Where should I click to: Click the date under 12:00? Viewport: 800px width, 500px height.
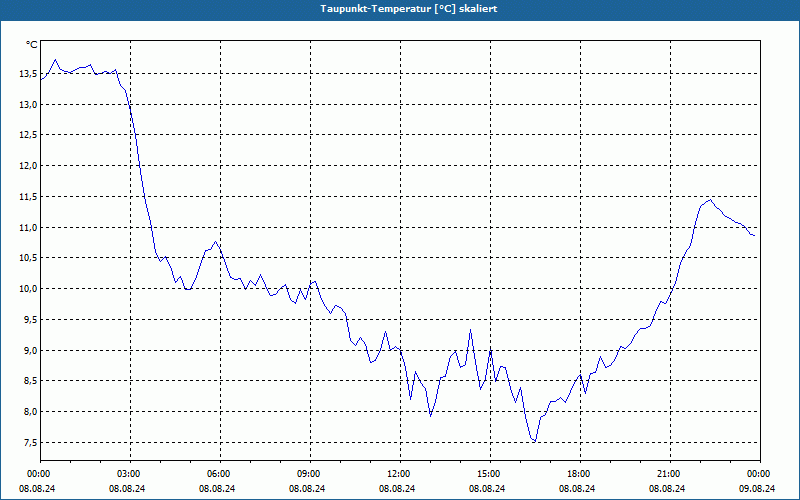[x=397, y=489]
